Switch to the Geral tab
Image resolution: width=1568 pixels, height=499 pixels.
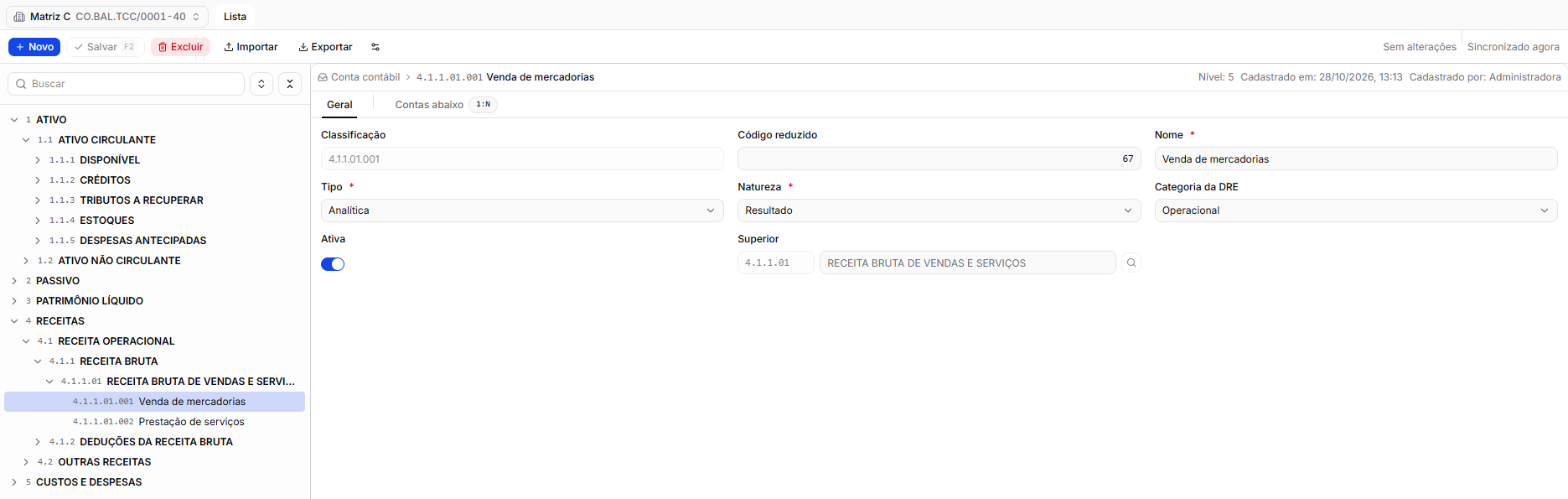tap(339, 104)
